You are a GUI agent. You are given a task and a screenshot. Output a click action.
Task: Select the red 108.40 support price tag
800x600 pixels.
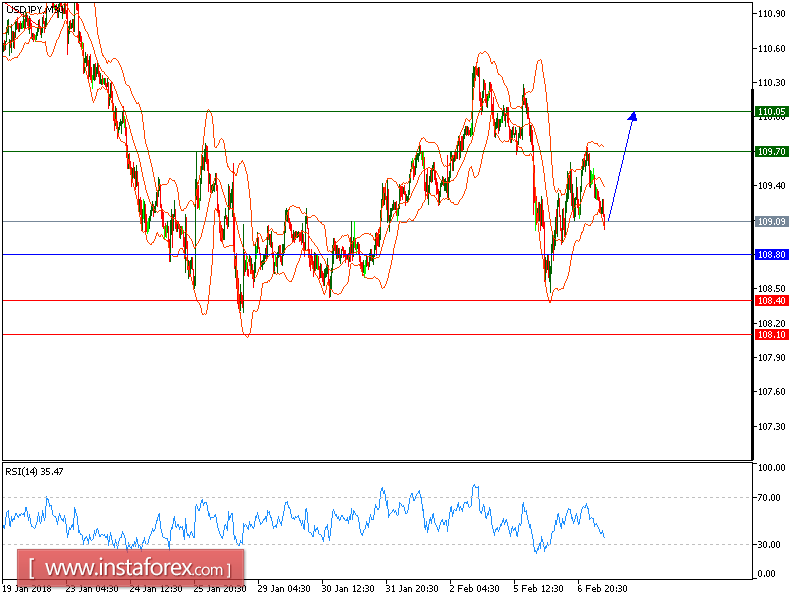tap(771, 299)
